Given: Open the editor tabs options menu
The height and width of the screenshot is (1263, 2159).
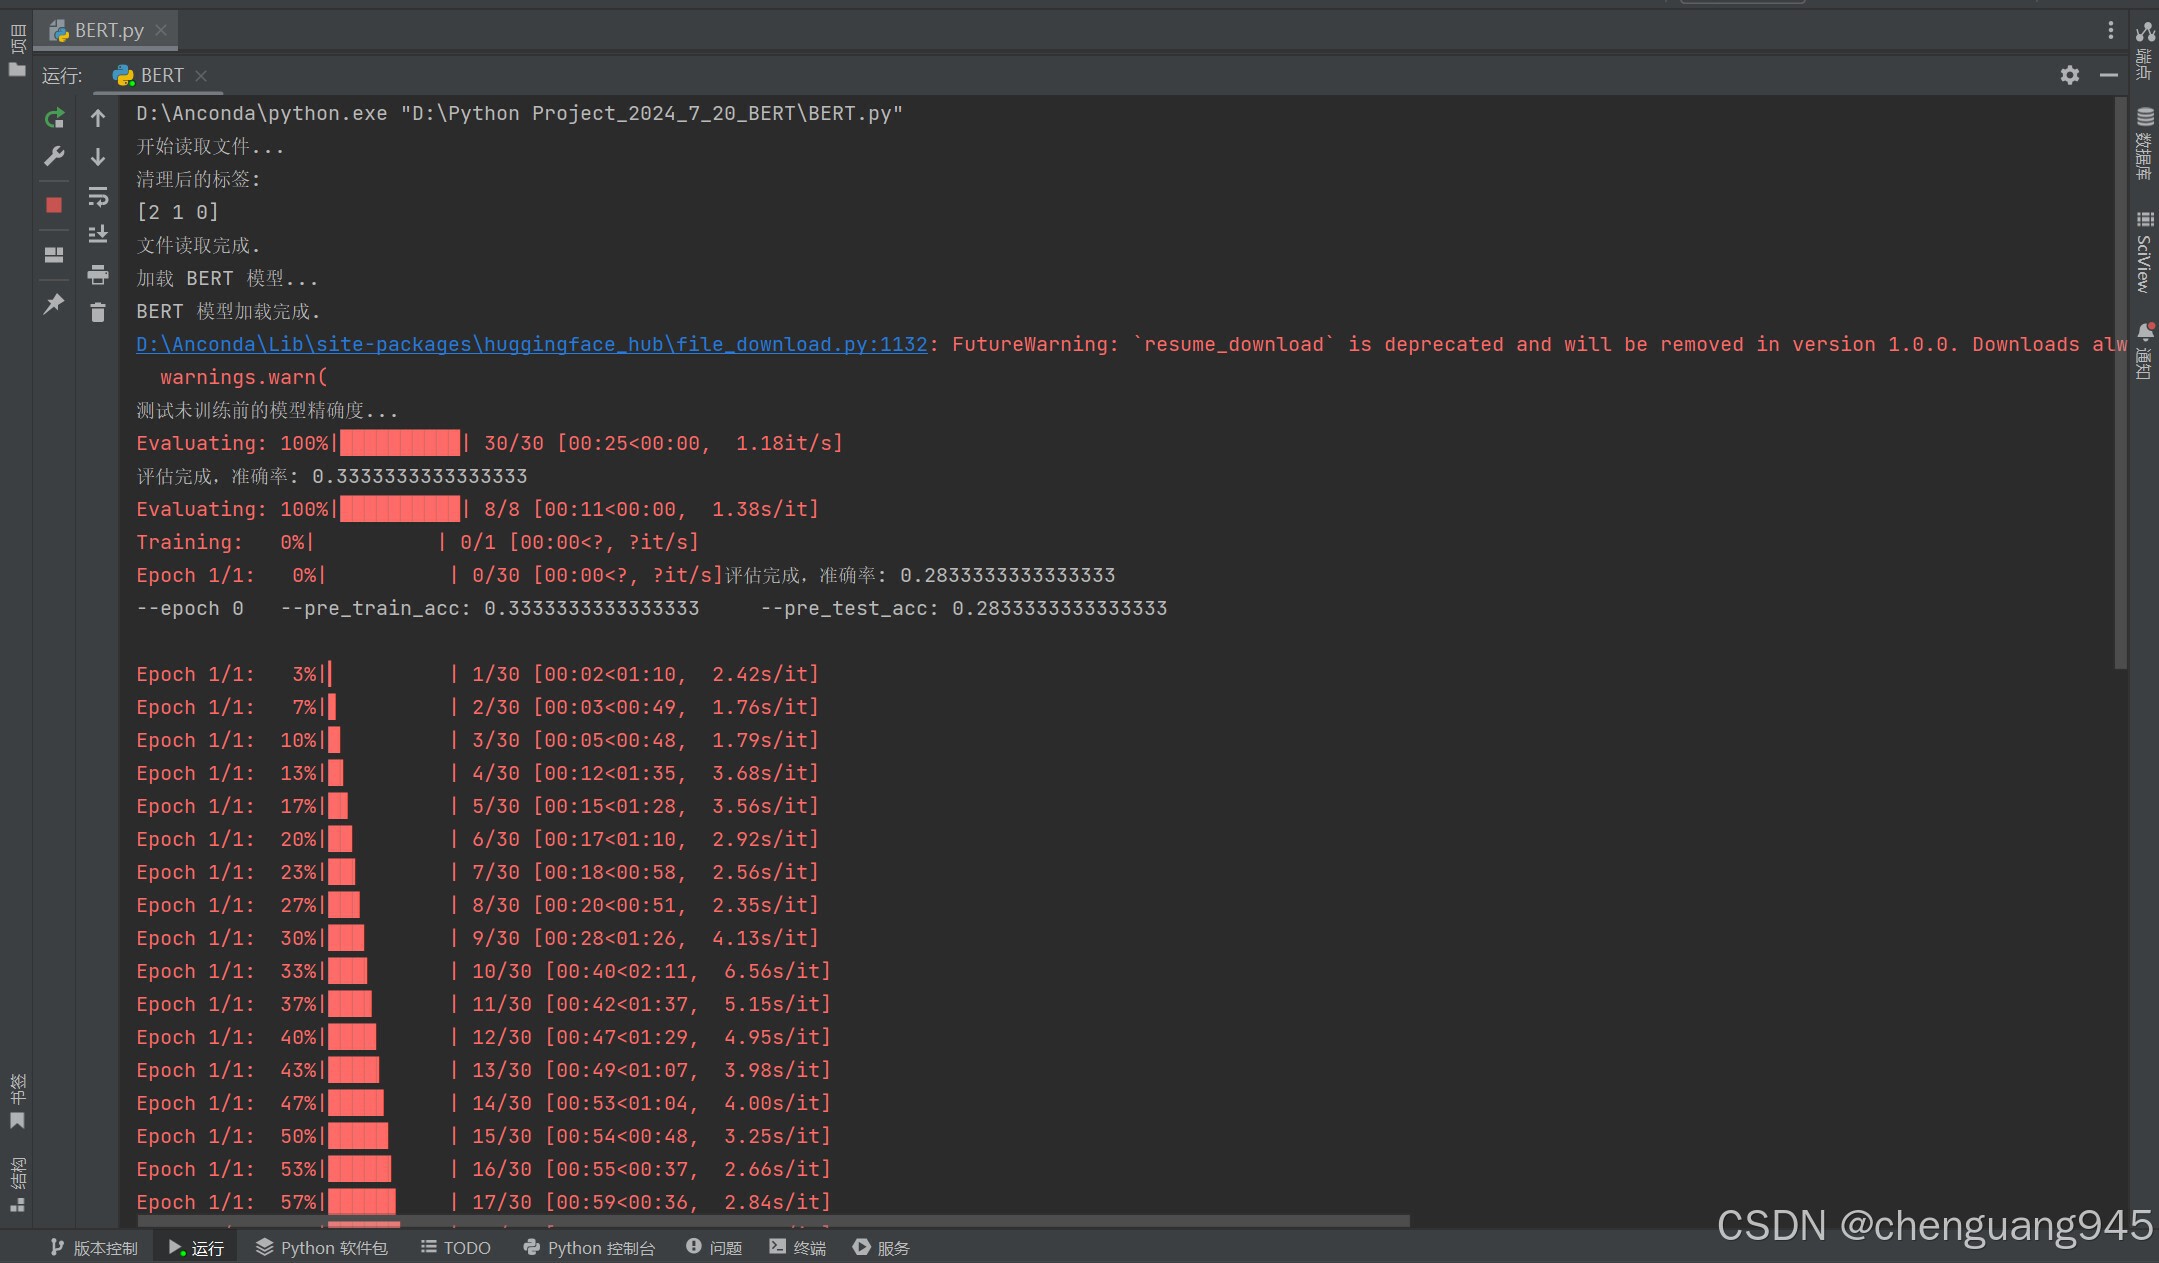Looking at the screenshot, I should 2110,31.
